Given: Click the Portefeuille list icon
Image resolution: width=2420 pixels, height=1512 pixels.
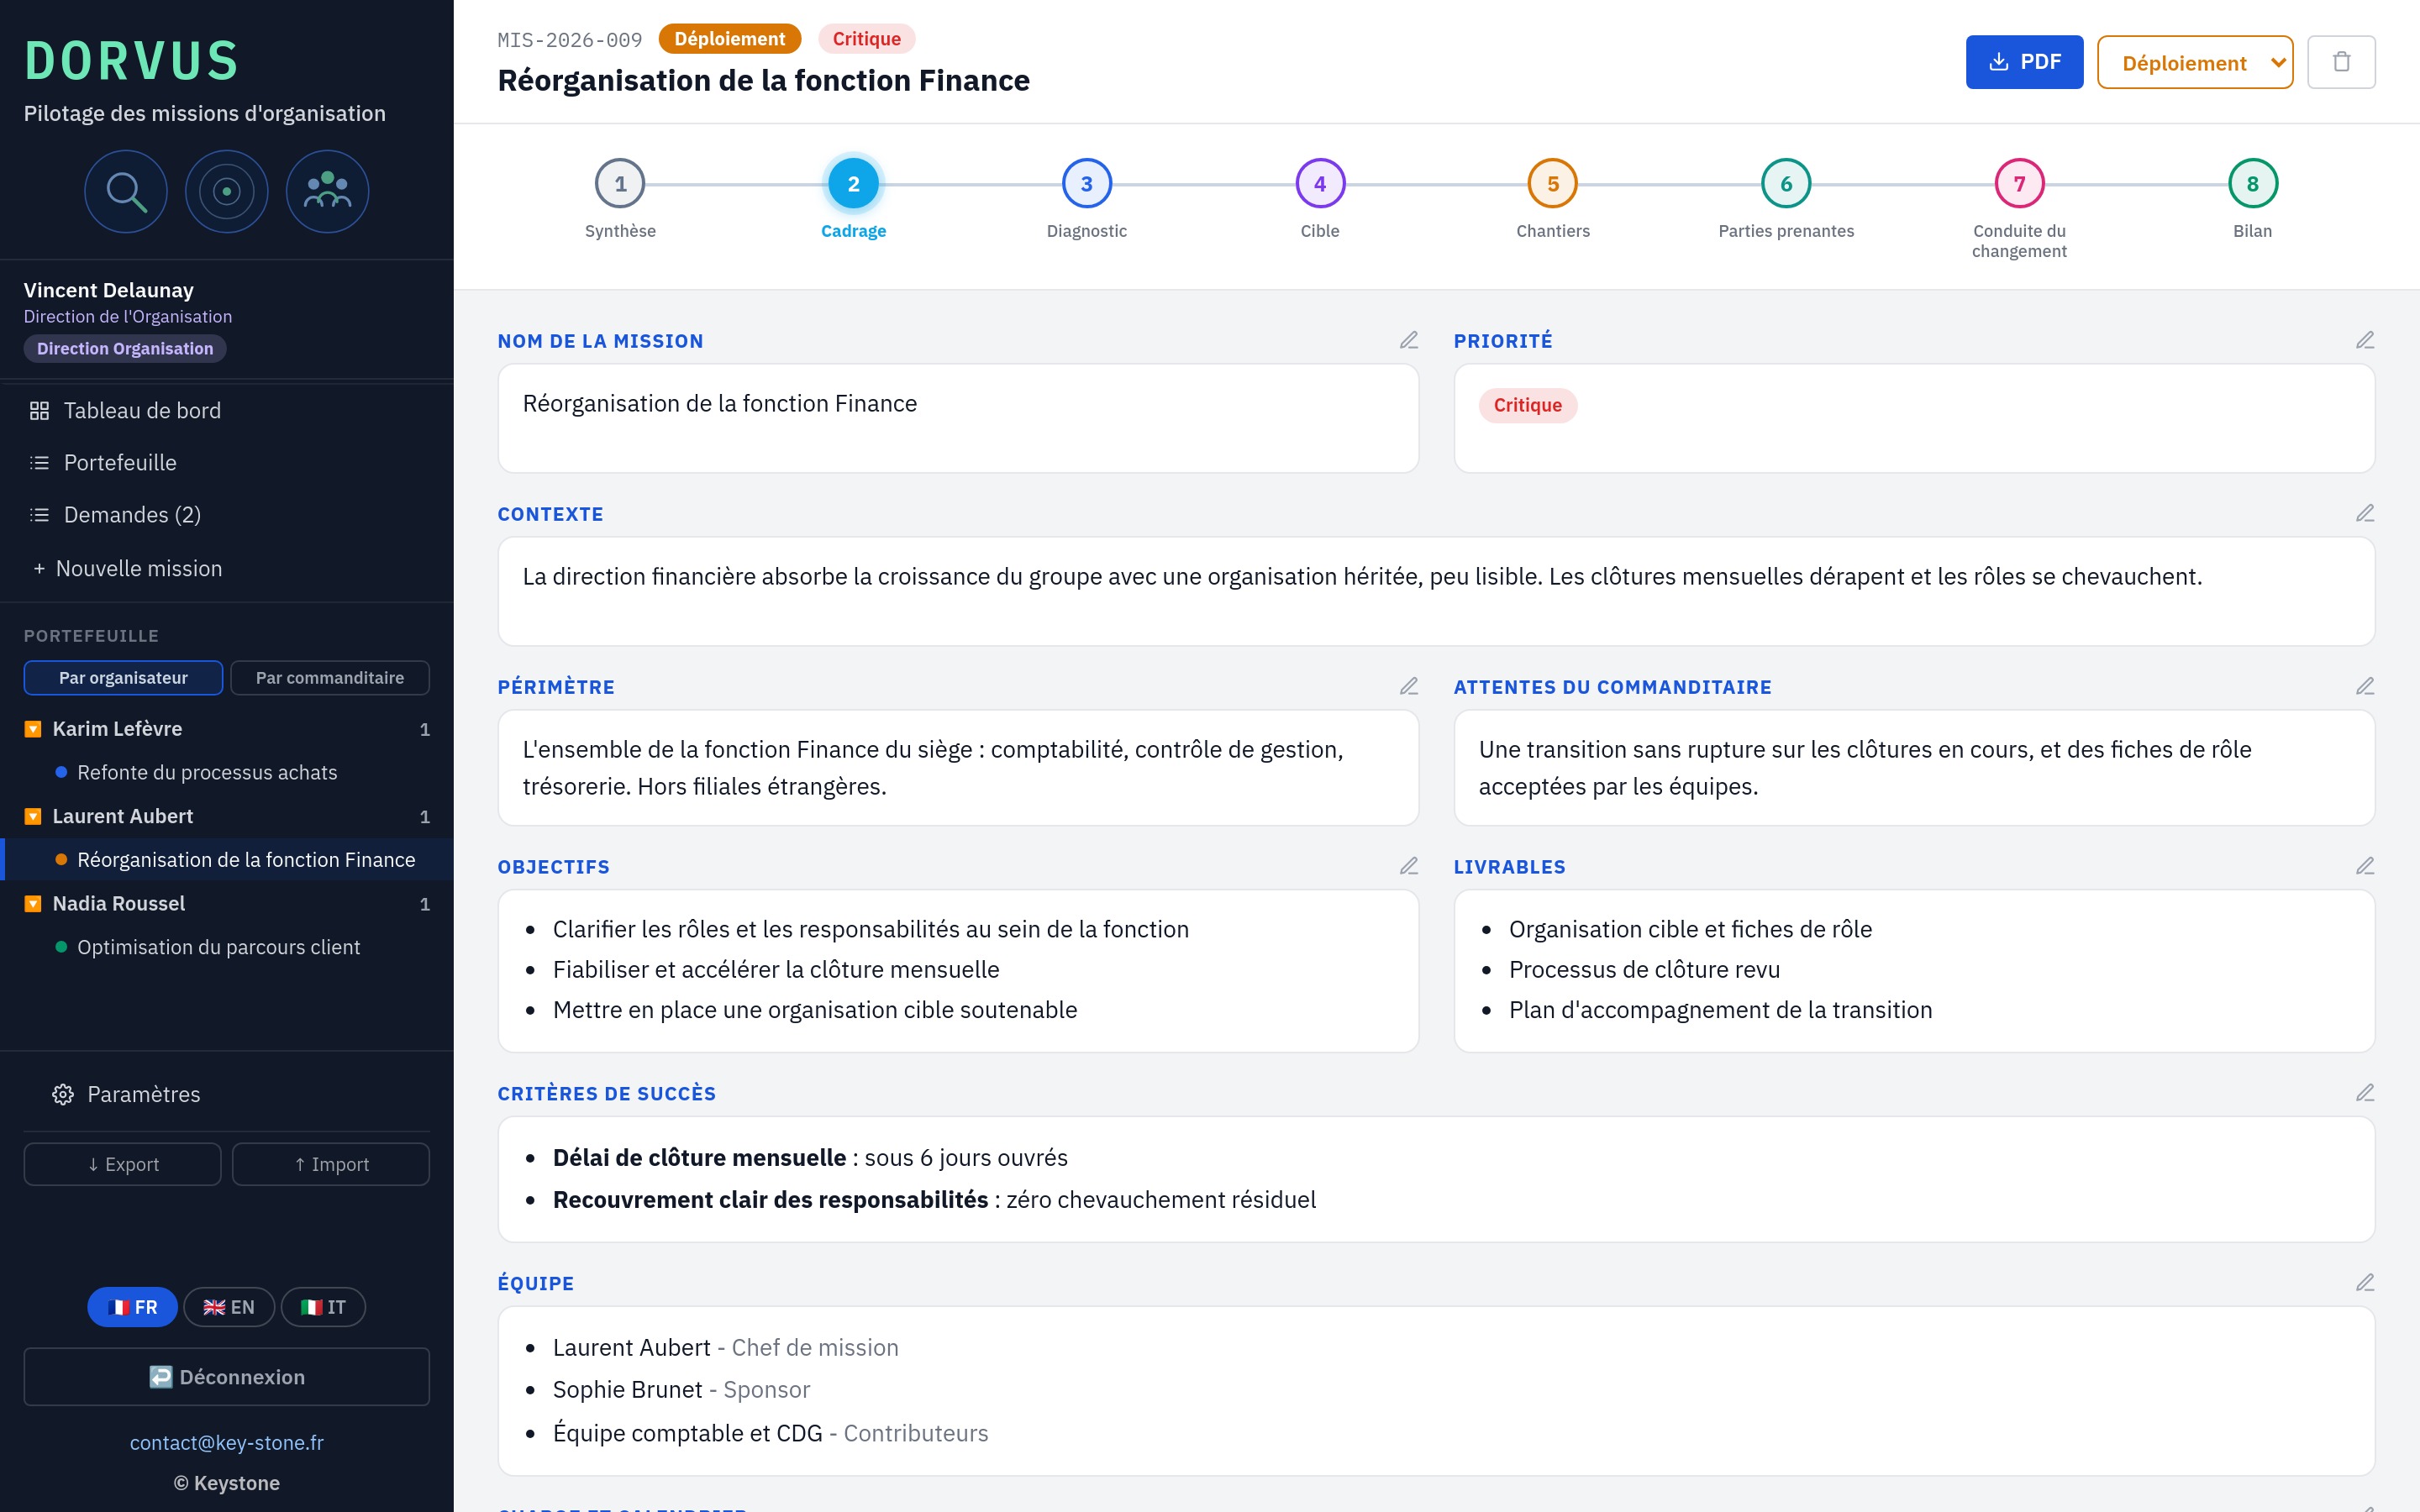Looking at the screenshot, I should (39, 463).
